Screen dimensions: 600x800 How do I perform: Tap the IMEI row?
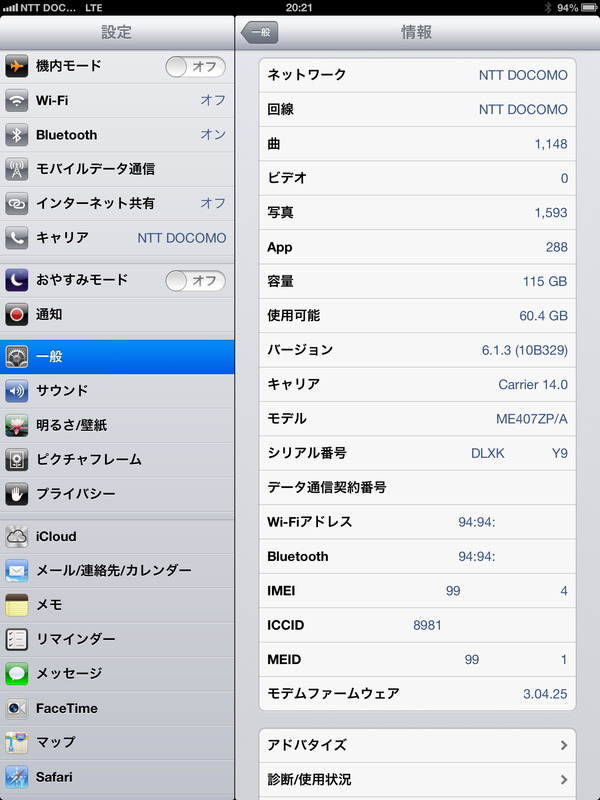click(x=417, y=591)
